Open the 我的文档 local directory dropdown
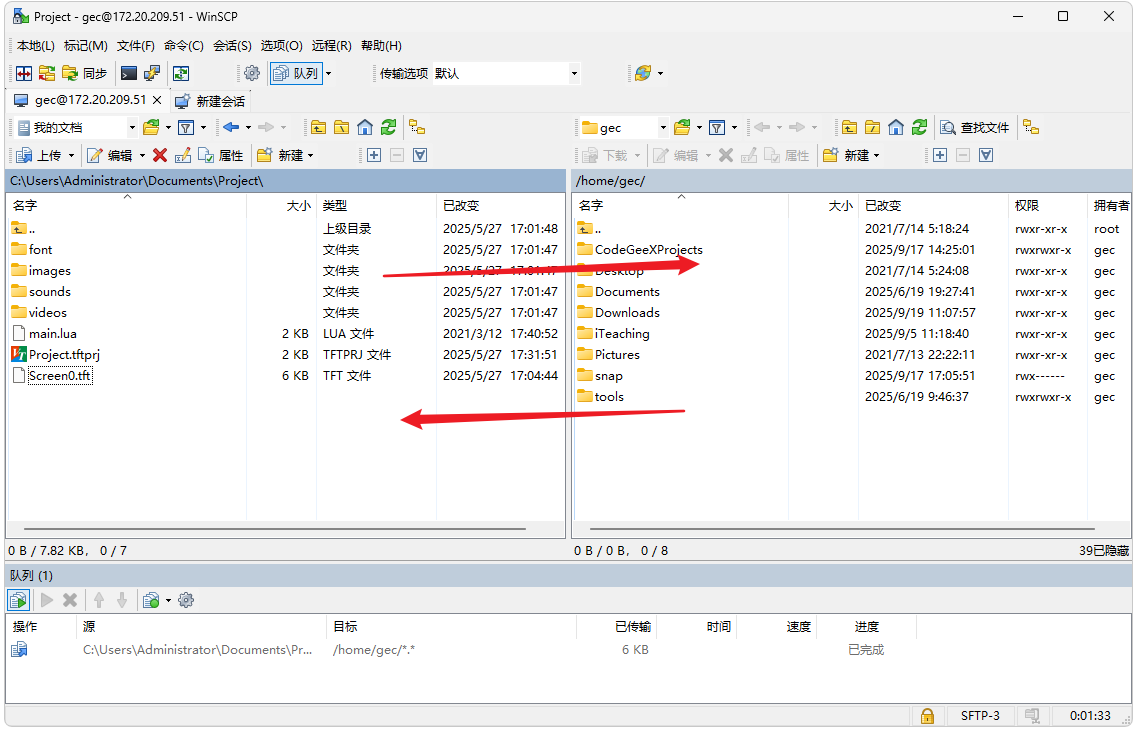Screen dimensions: 1137x731 [131, 127]
